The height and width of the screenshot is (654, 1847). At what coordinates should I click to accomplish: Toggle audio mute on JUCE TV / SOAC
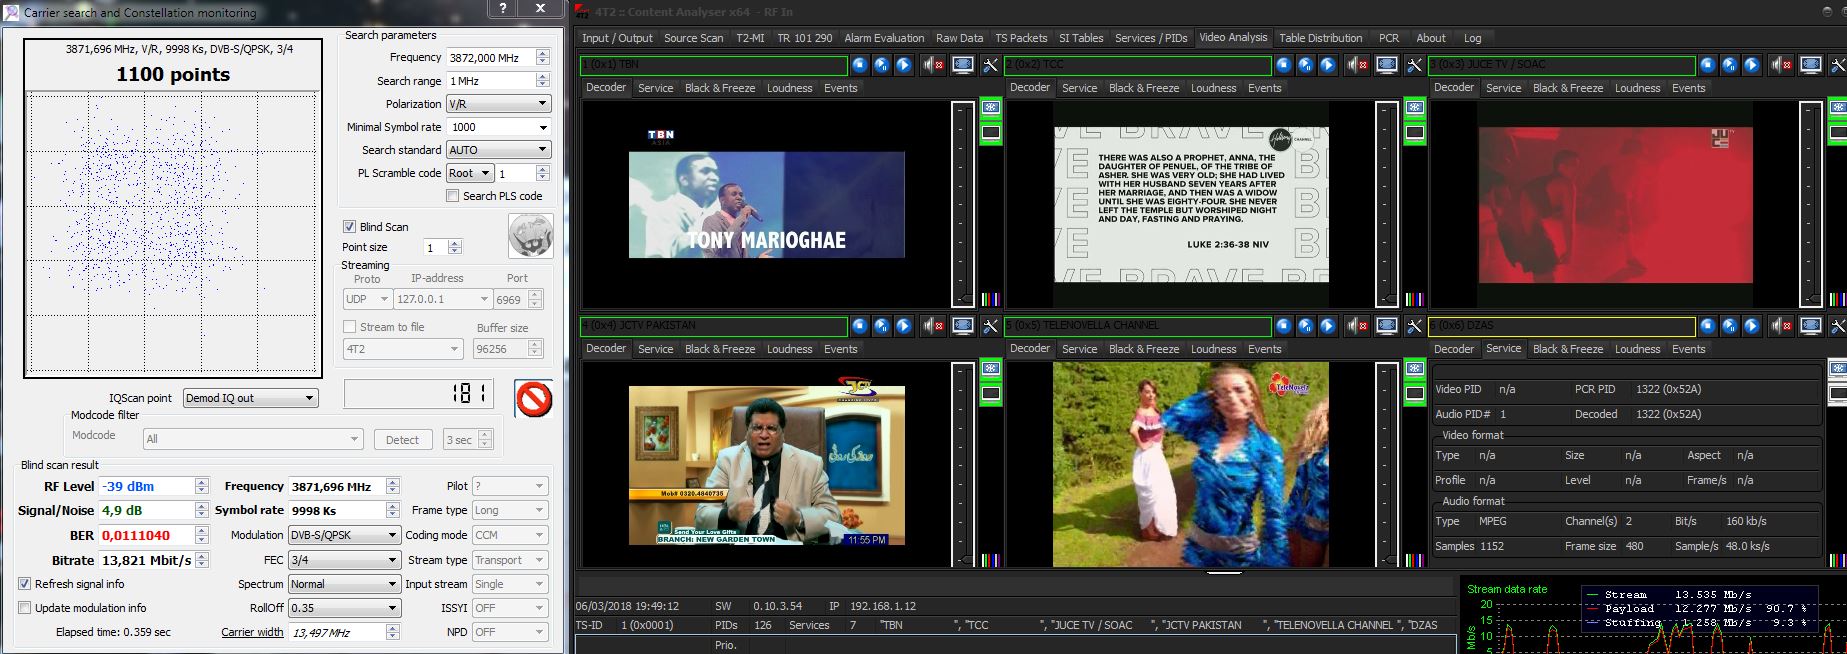[x=1782, y=65]
